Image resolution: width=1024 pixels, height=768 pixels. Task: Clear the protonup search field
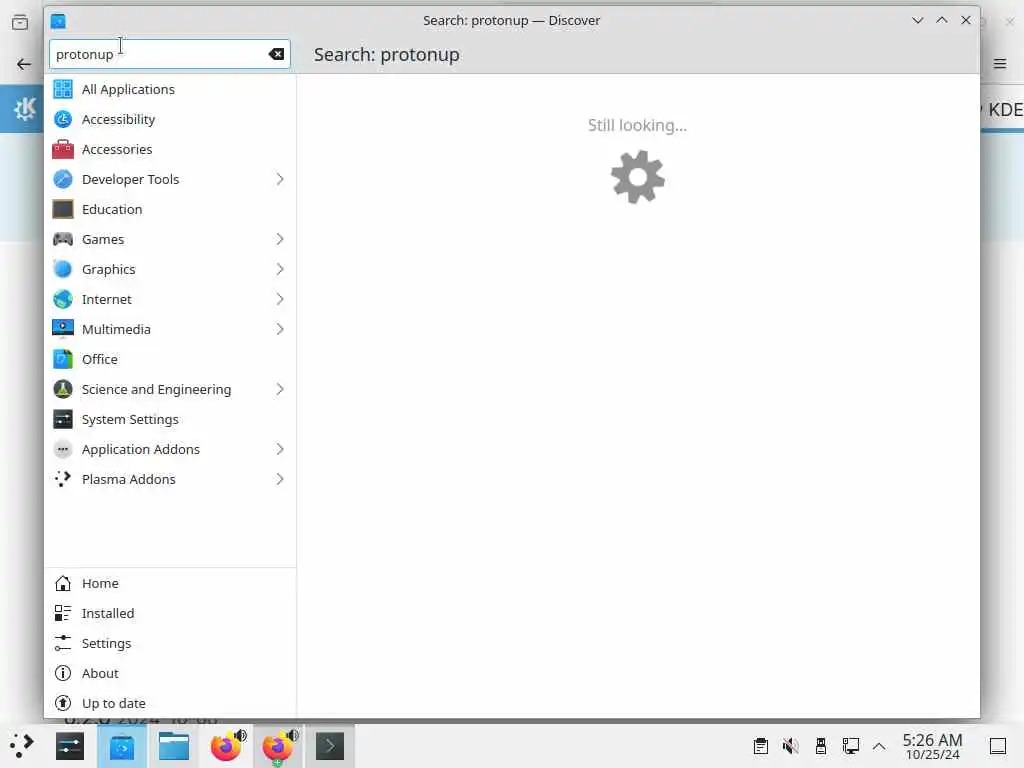(x=276, y=54)
